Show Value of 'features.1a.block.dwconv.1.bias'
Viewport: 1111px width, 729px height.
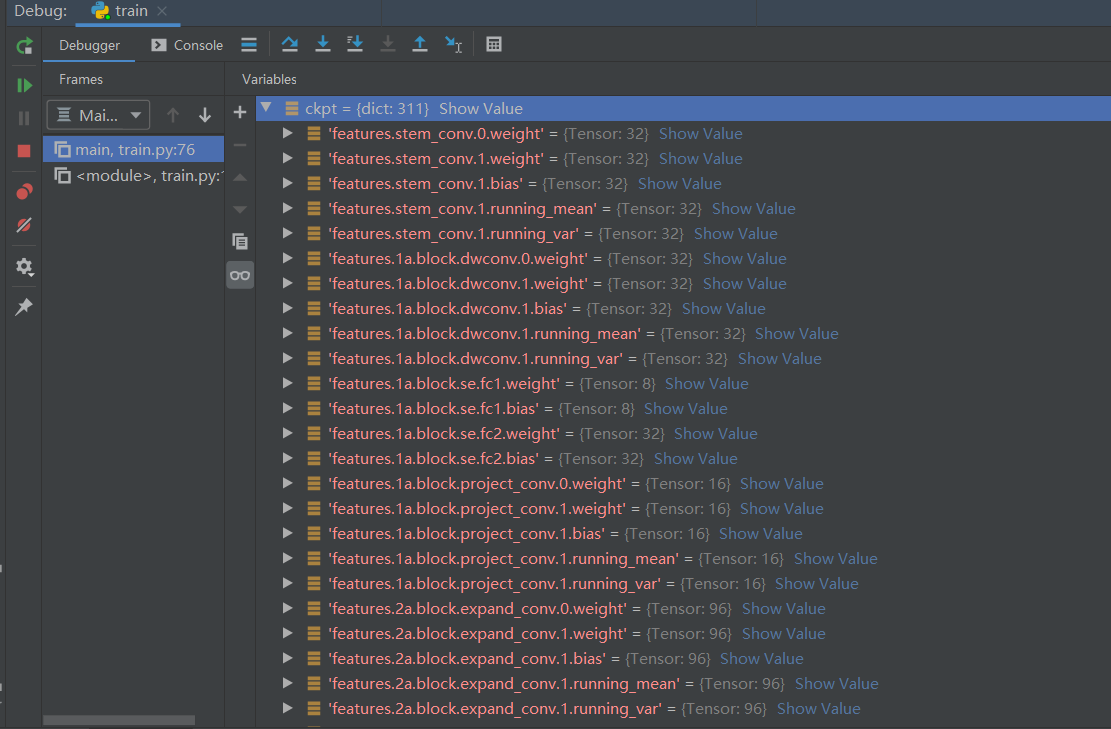pos(723,309)
